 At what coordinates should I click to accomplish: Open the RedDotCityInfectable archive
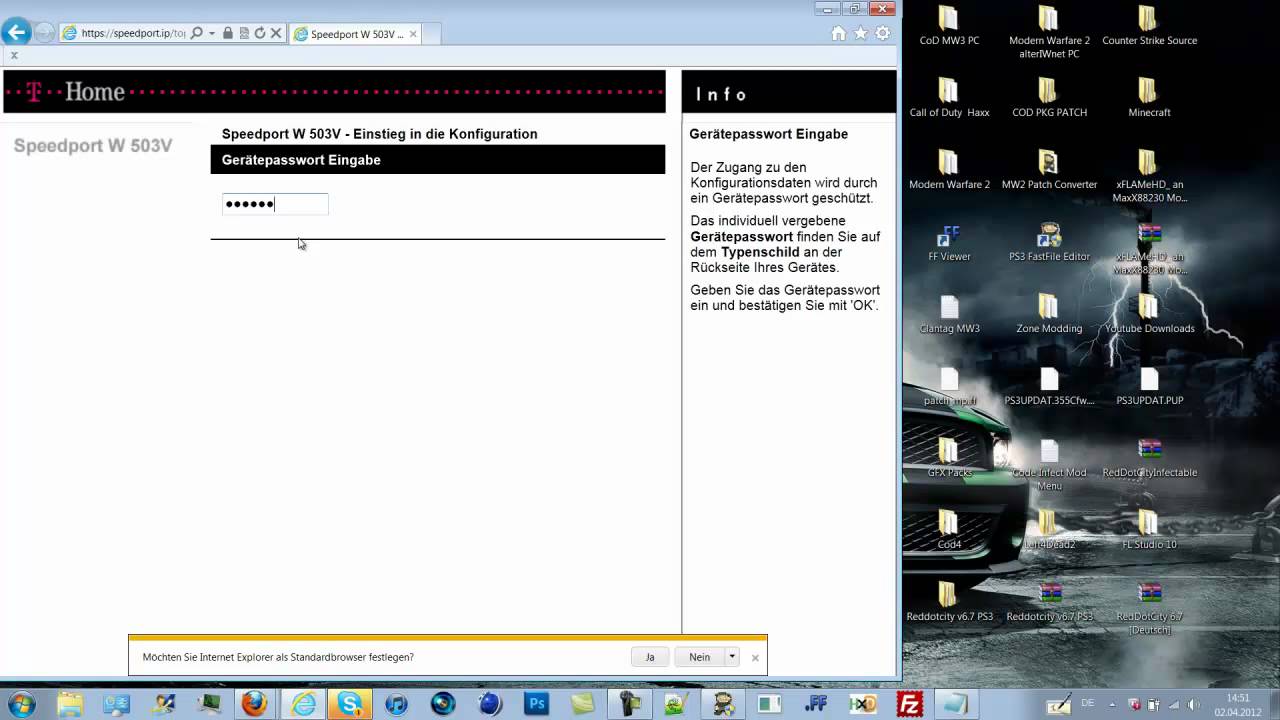[x=1149, y=458]
